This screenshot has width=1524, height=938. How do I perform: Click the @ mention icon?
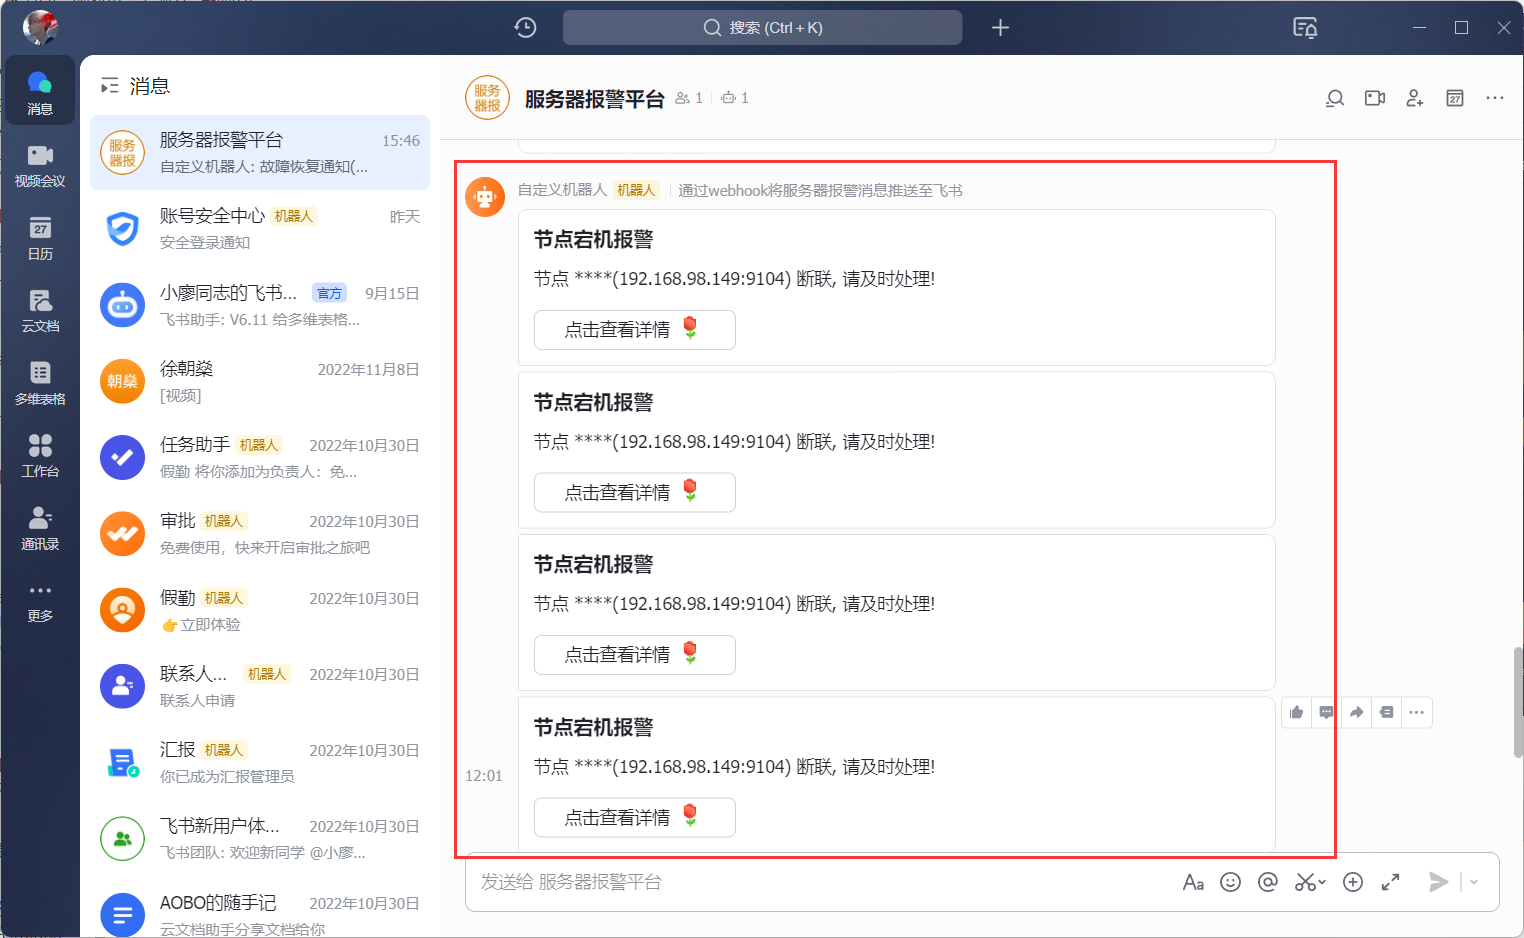click(1268, 882)
